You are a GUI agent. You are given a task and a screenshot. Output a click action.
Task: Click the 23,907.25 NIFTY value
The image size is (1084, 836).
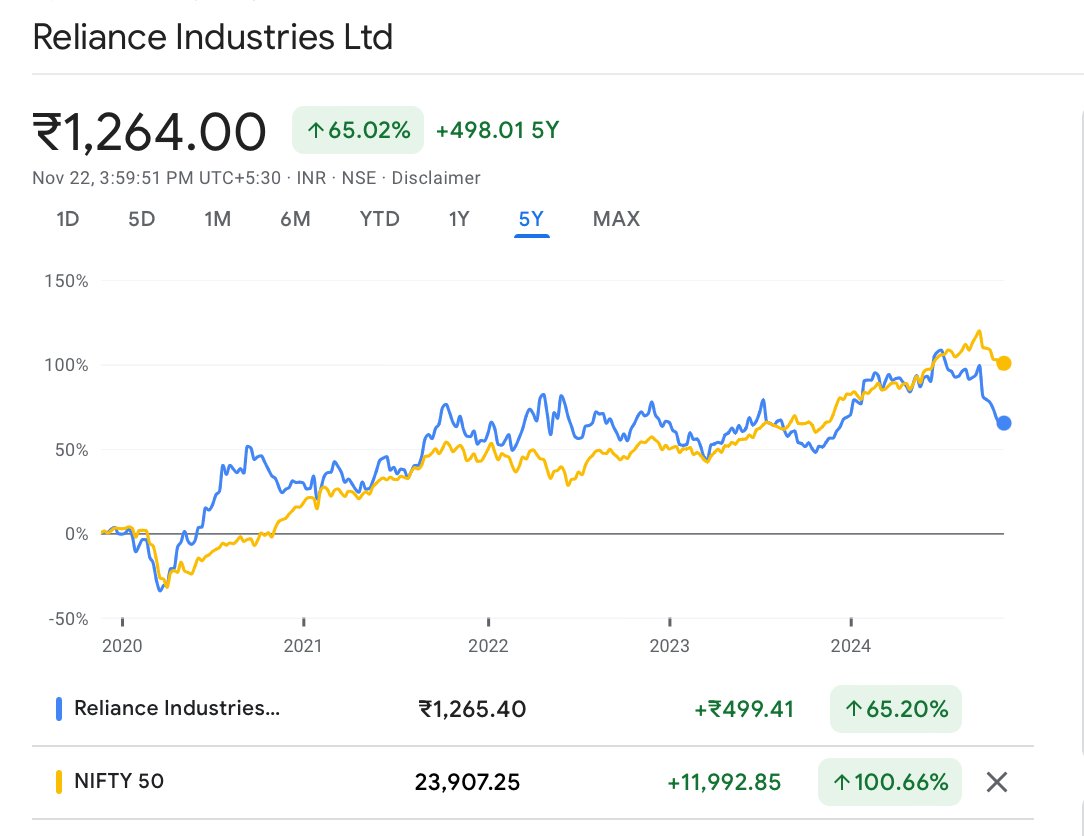click(467, 782)
